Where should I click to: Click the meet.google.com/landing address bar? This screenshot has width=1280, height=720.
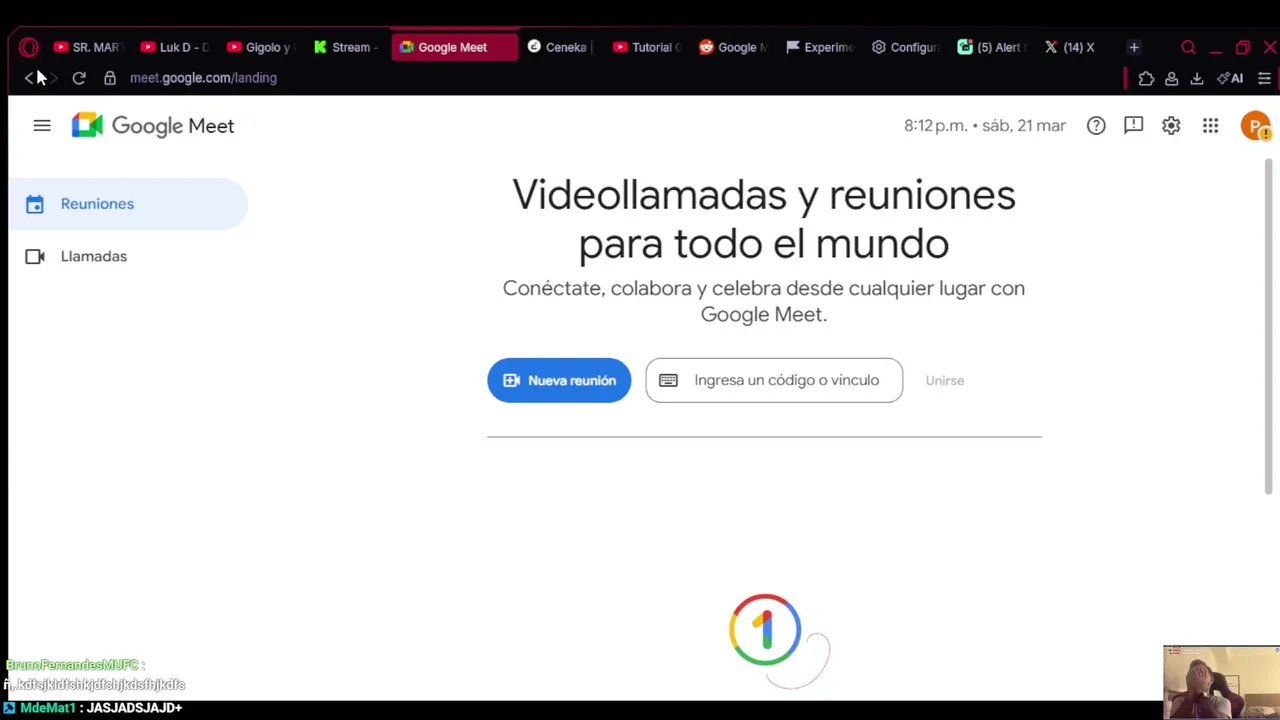coord(203,78)
